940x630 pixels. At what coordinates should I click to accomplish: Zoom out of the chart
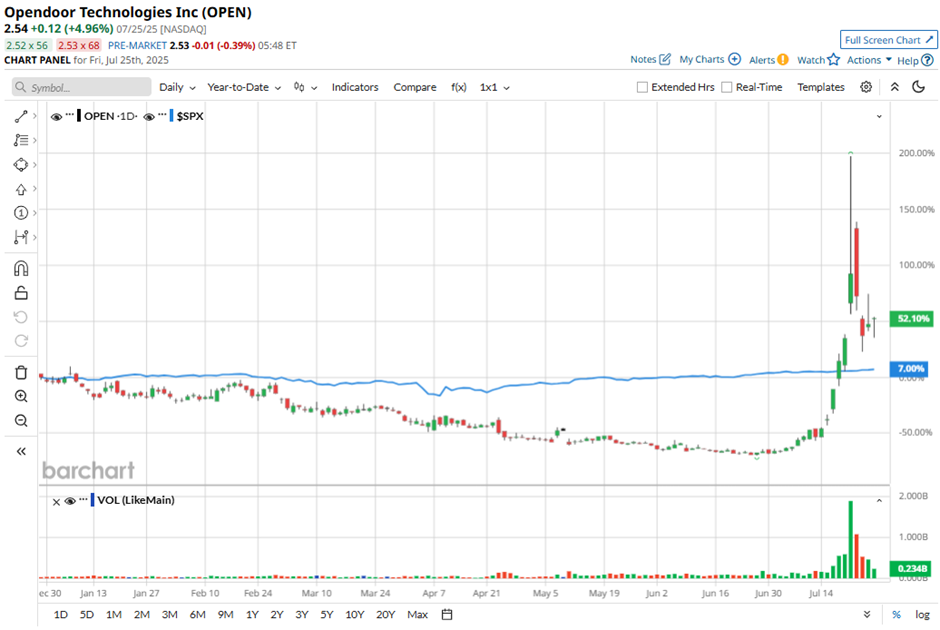21,420
